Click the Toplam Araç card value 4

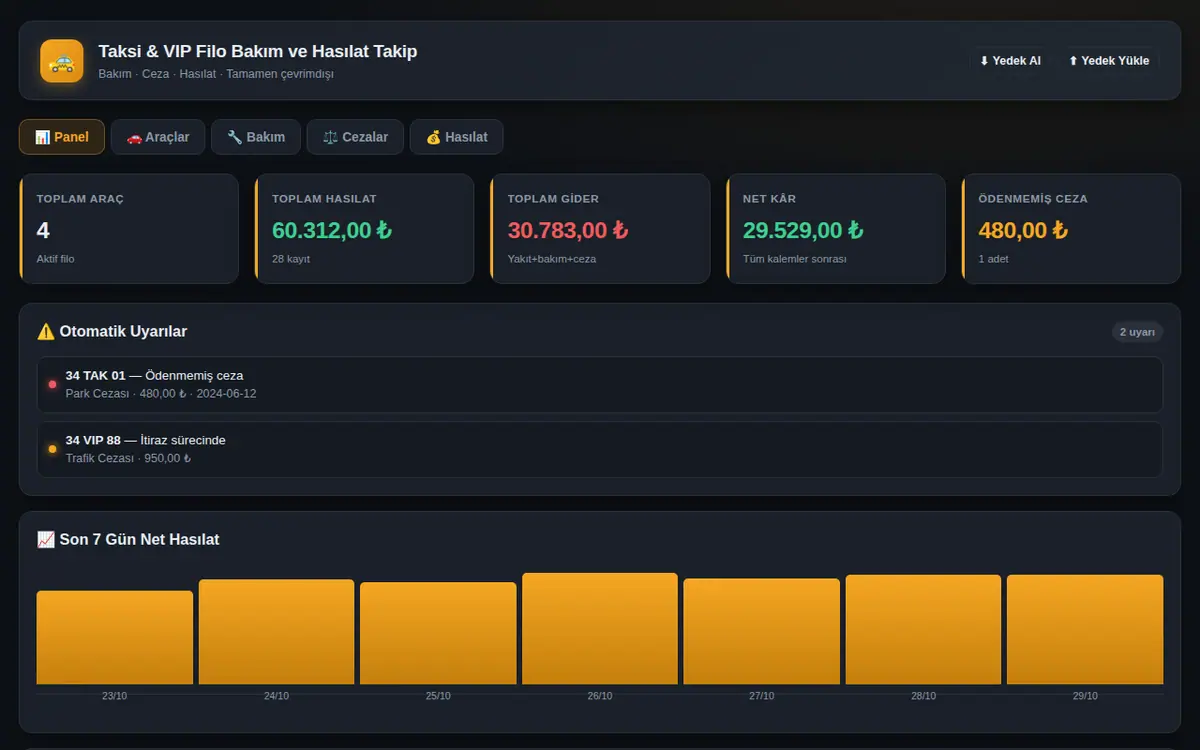point(43,230)
